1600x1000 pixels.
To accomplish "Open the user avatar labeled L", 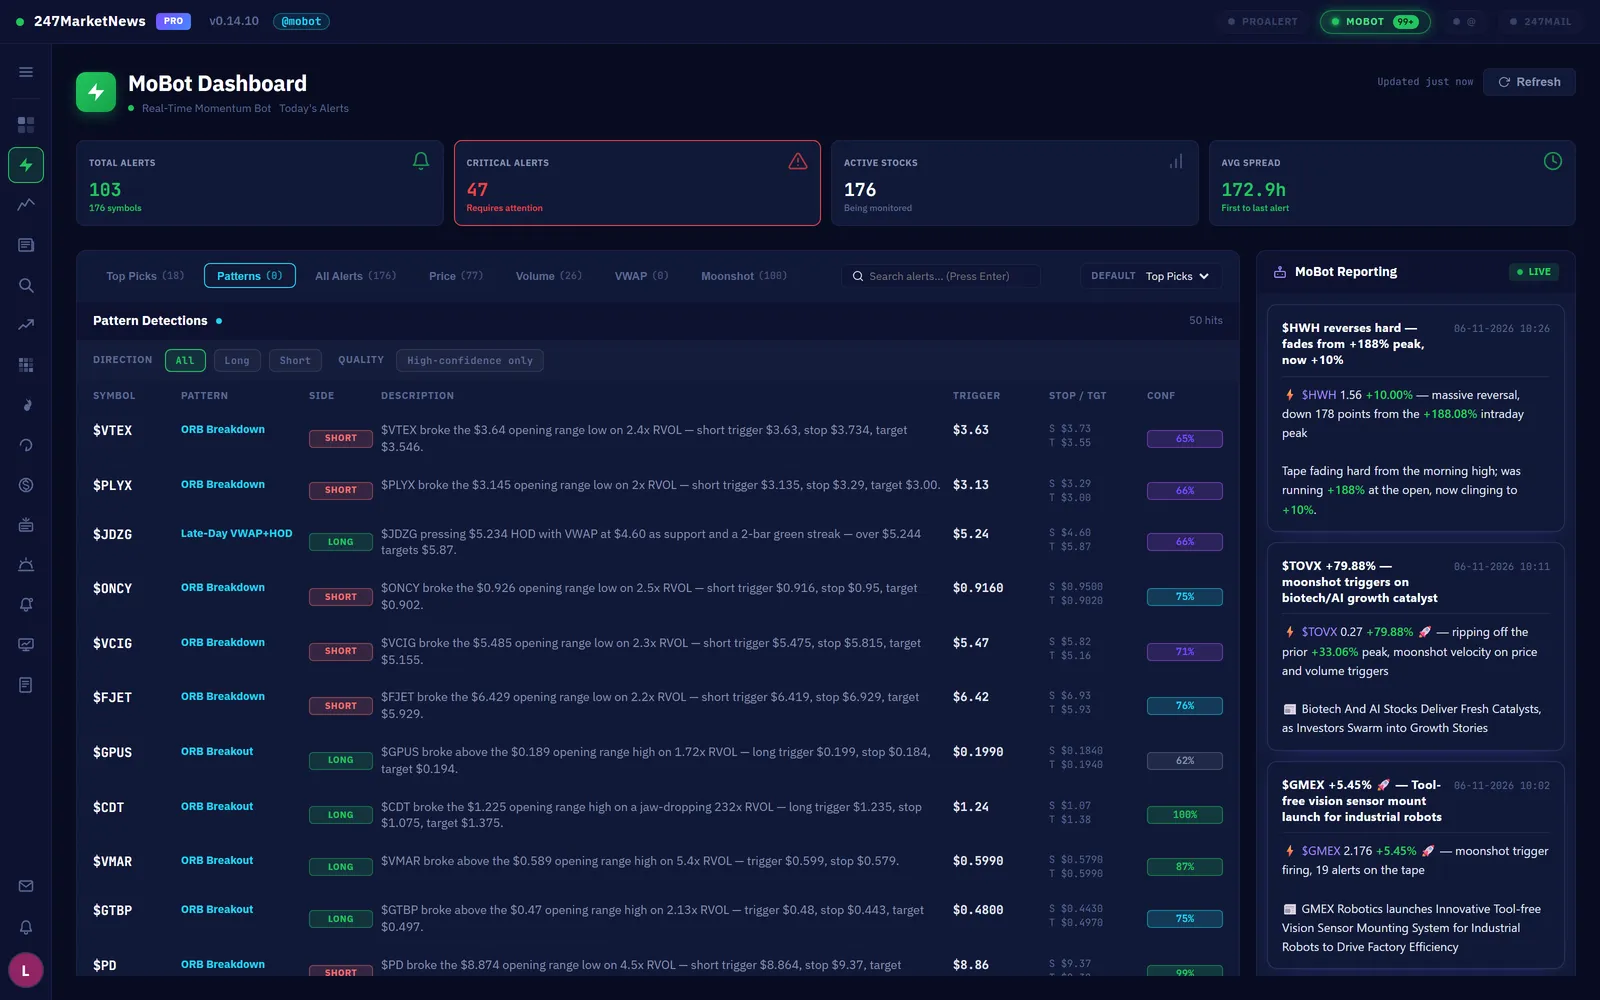I will 26,970.
